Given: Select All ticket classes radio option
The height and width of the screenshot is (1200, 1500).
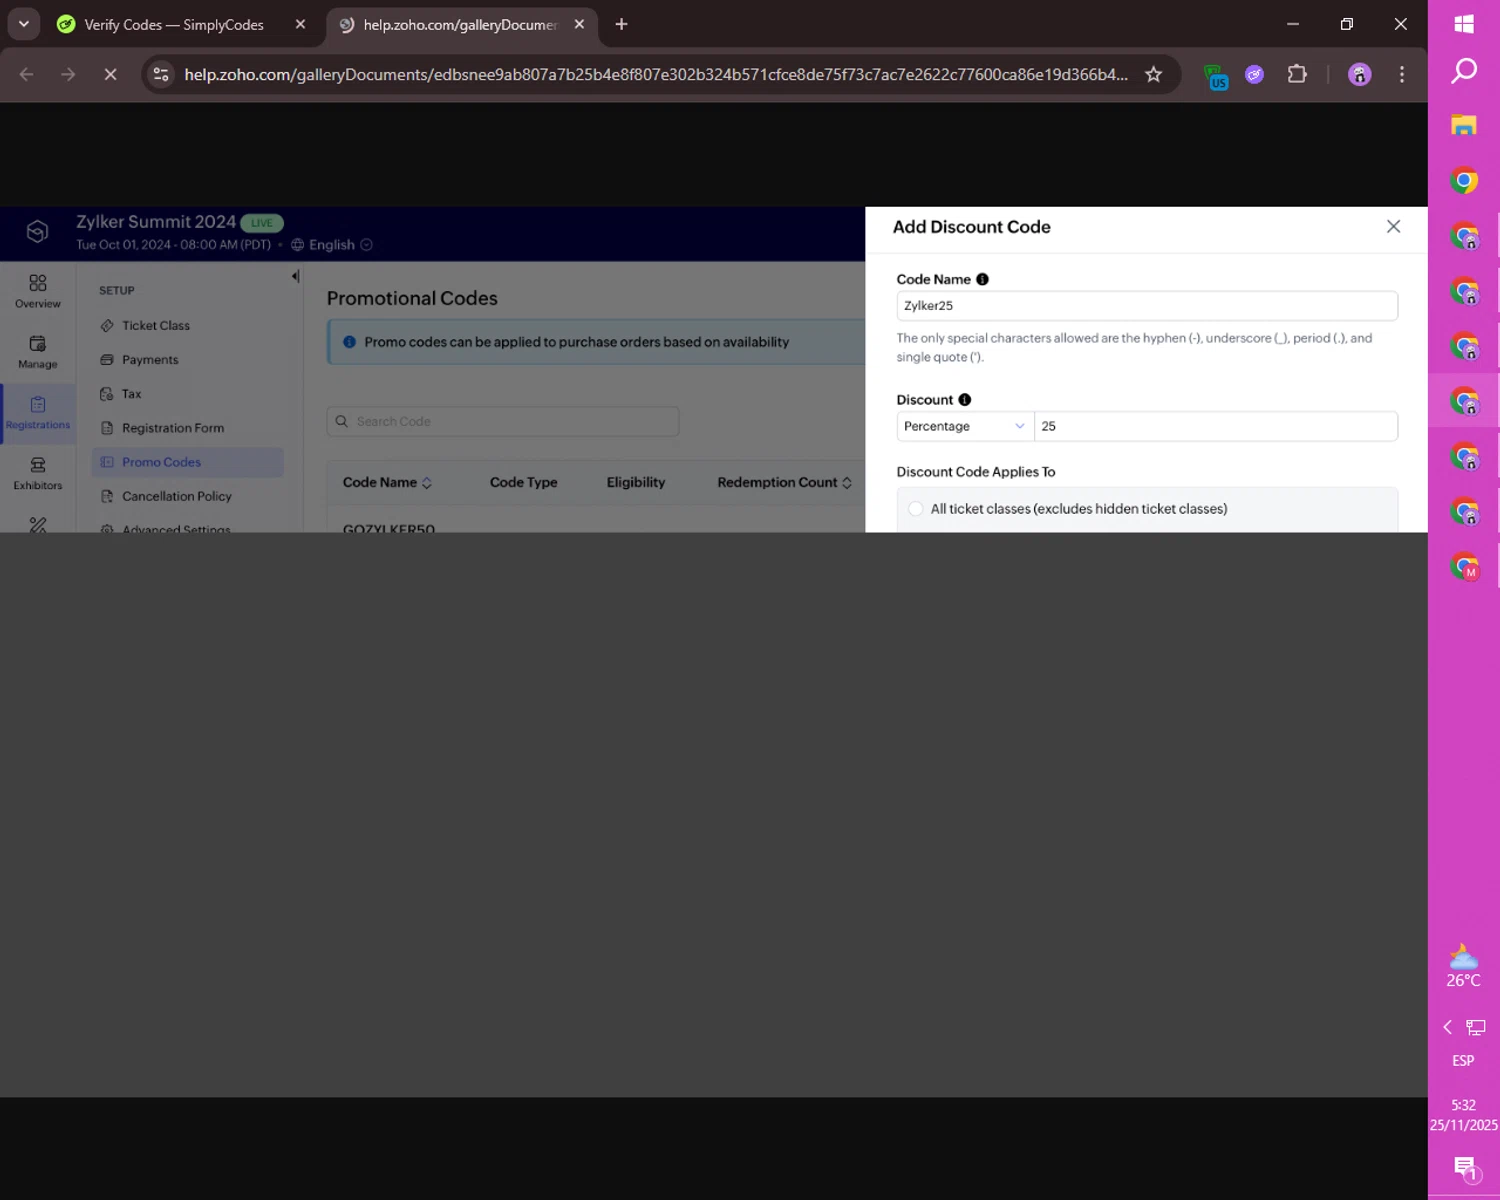Looking at the screenshot, I should coord(915,508).
